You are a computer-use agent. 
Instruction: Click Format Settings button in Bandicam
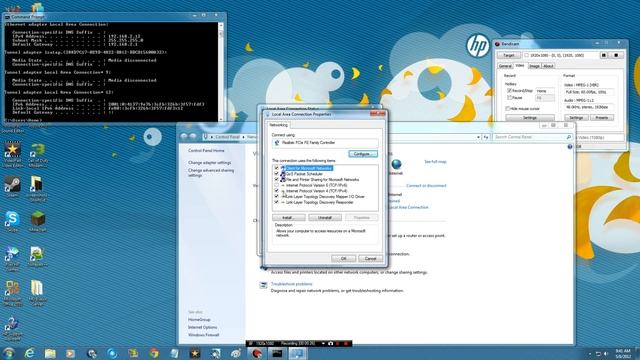point(576,118)
